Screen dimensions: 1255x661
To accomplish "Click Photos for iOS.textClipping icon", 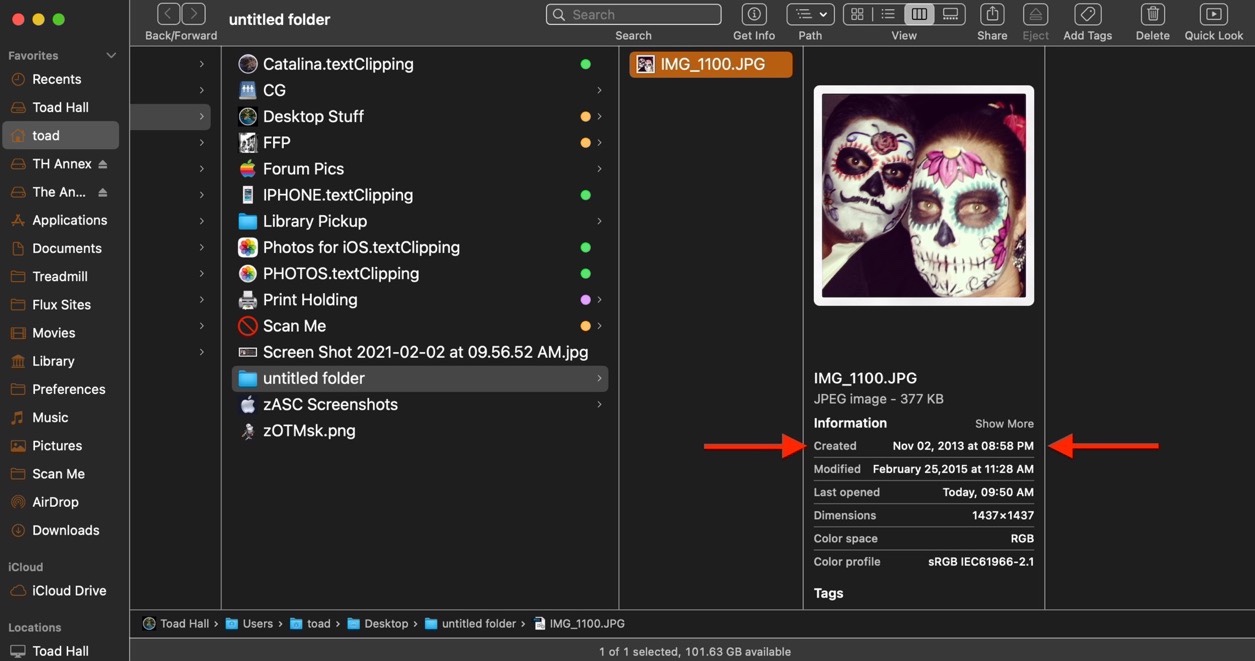I will pos(247,247).
